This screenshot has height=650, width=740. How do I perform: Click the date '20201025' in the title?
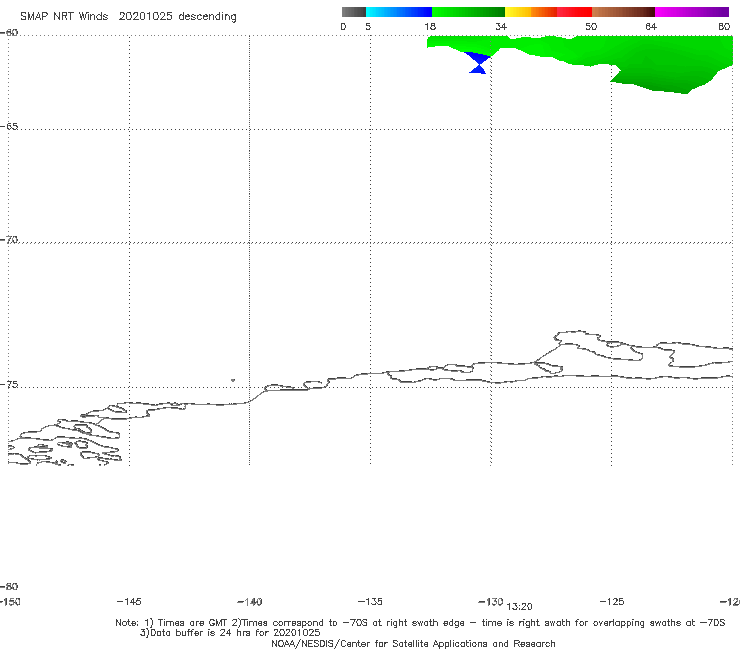point(145,17)
